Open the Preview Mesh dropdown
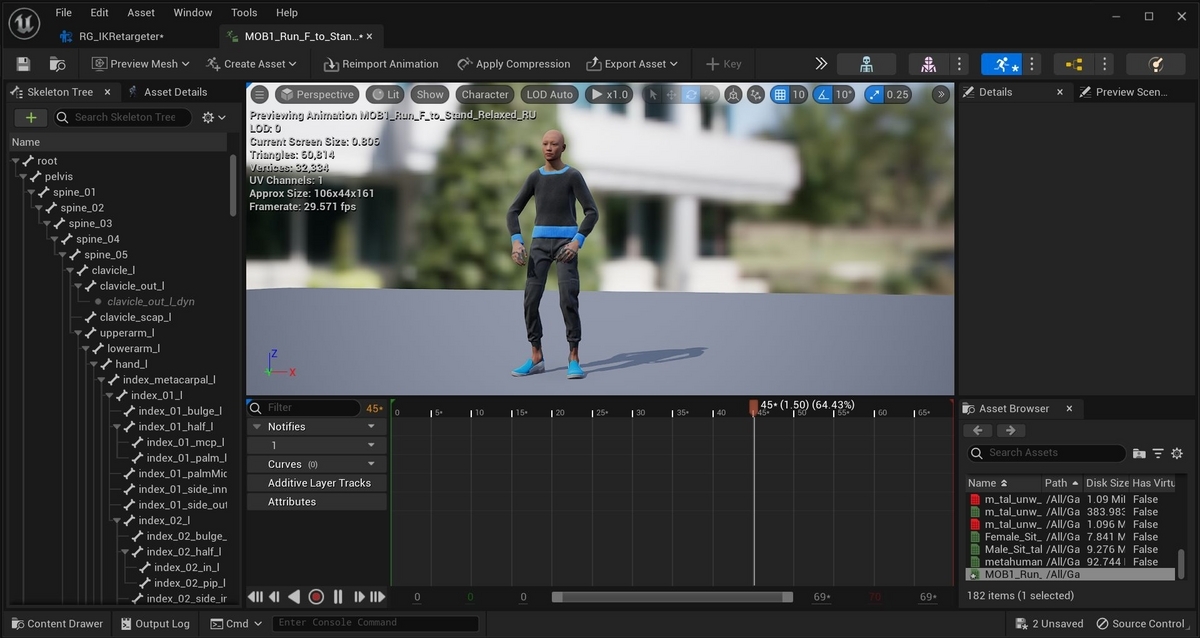Image resolution: width=1200 pixels, height=638 pixels. point(141,64)
